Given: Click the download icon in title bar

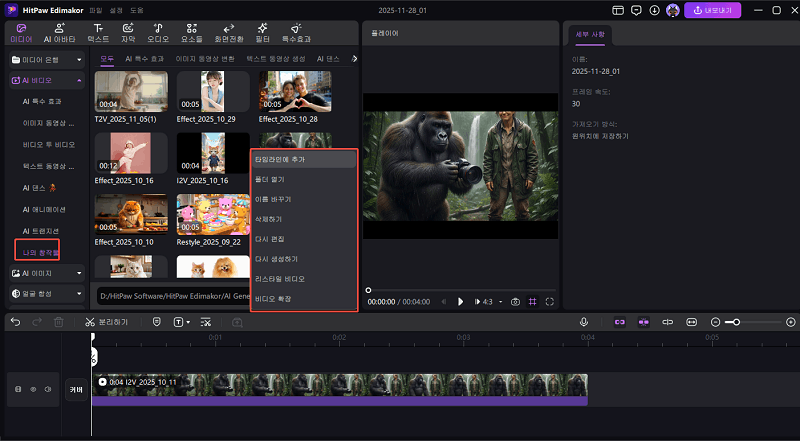Looking at the screenshot, I should click(654, 10).
